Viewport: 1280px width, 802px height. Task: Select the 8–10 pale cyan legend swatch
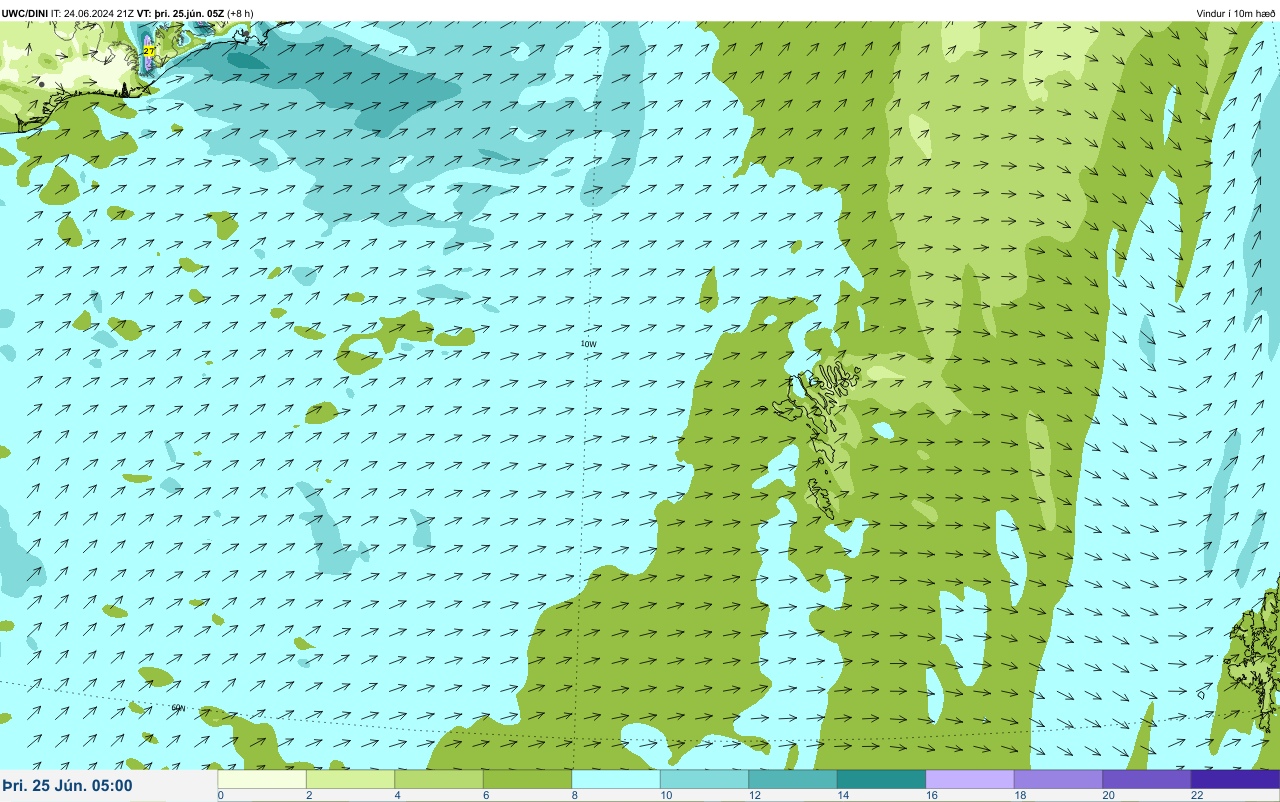point(616,779)
